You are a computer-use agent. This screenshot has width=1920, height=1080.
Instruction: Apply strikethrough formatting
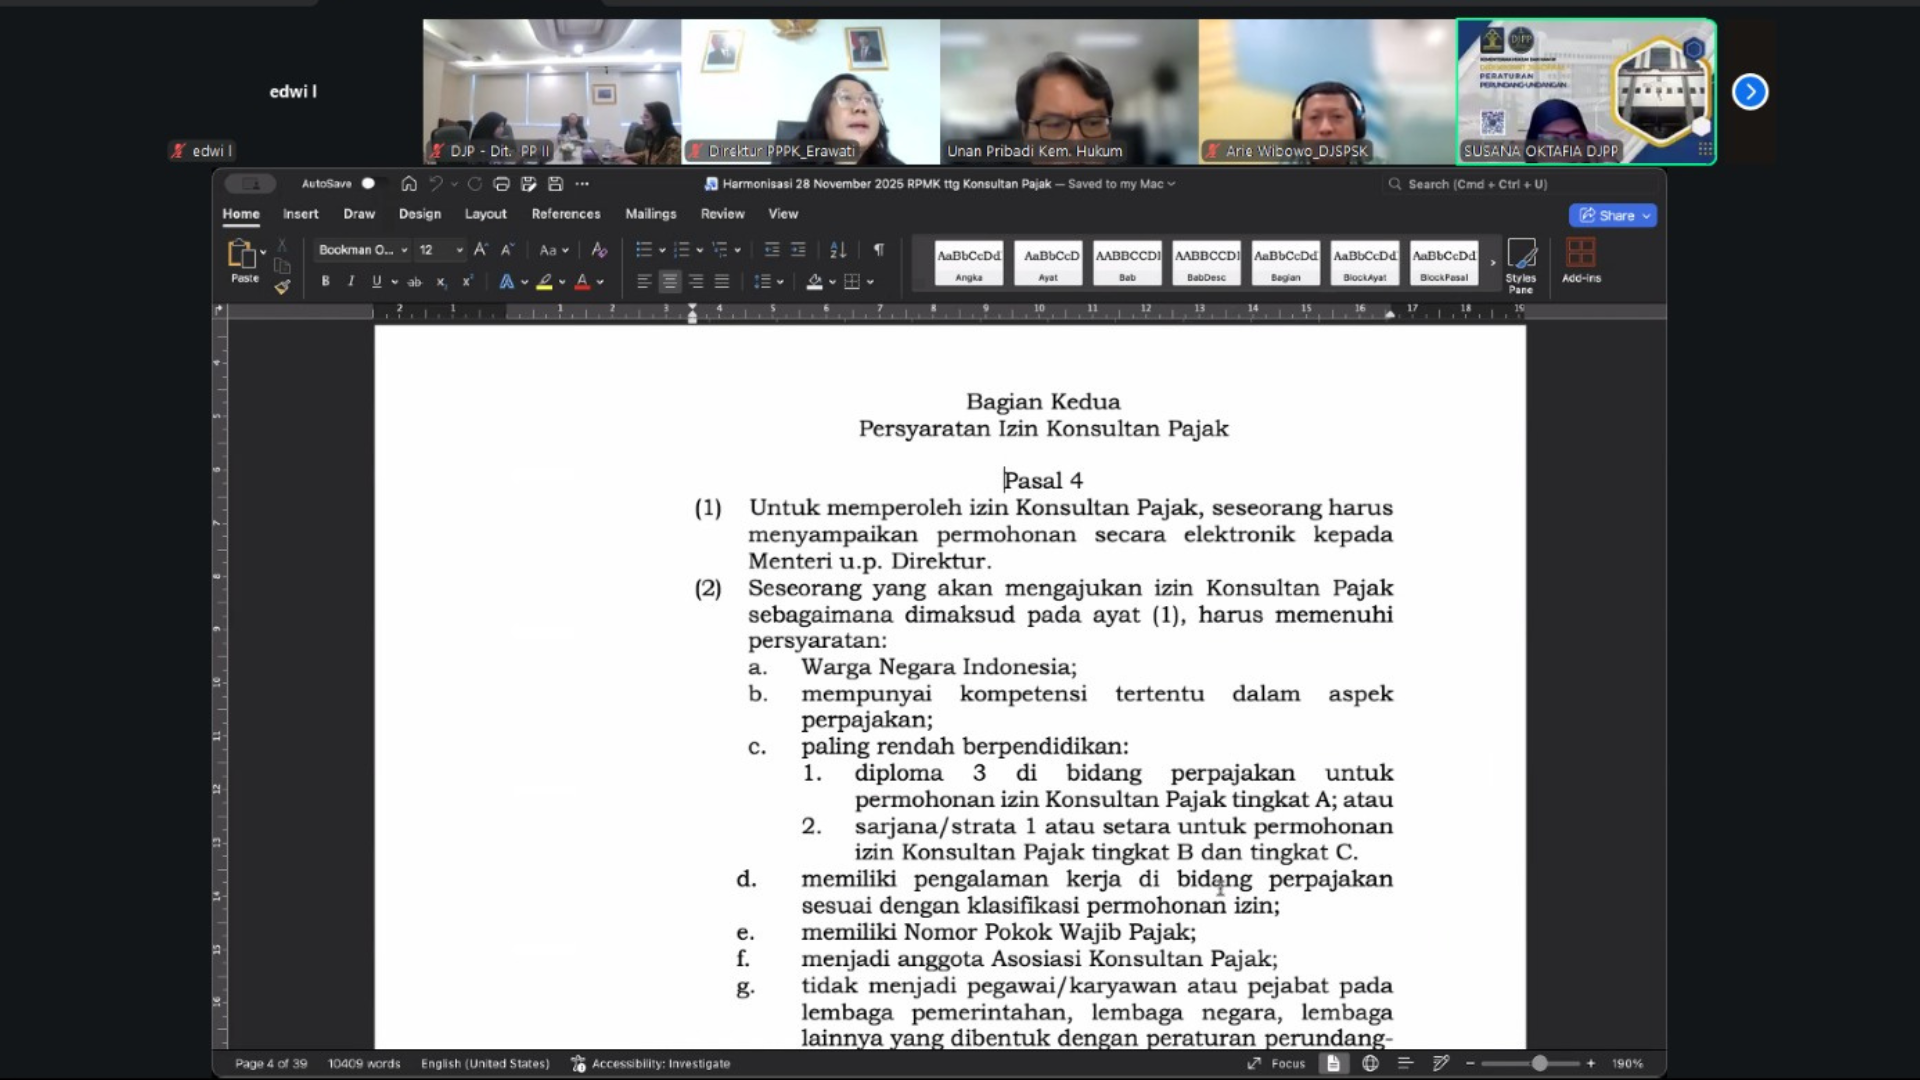point(414,282)
